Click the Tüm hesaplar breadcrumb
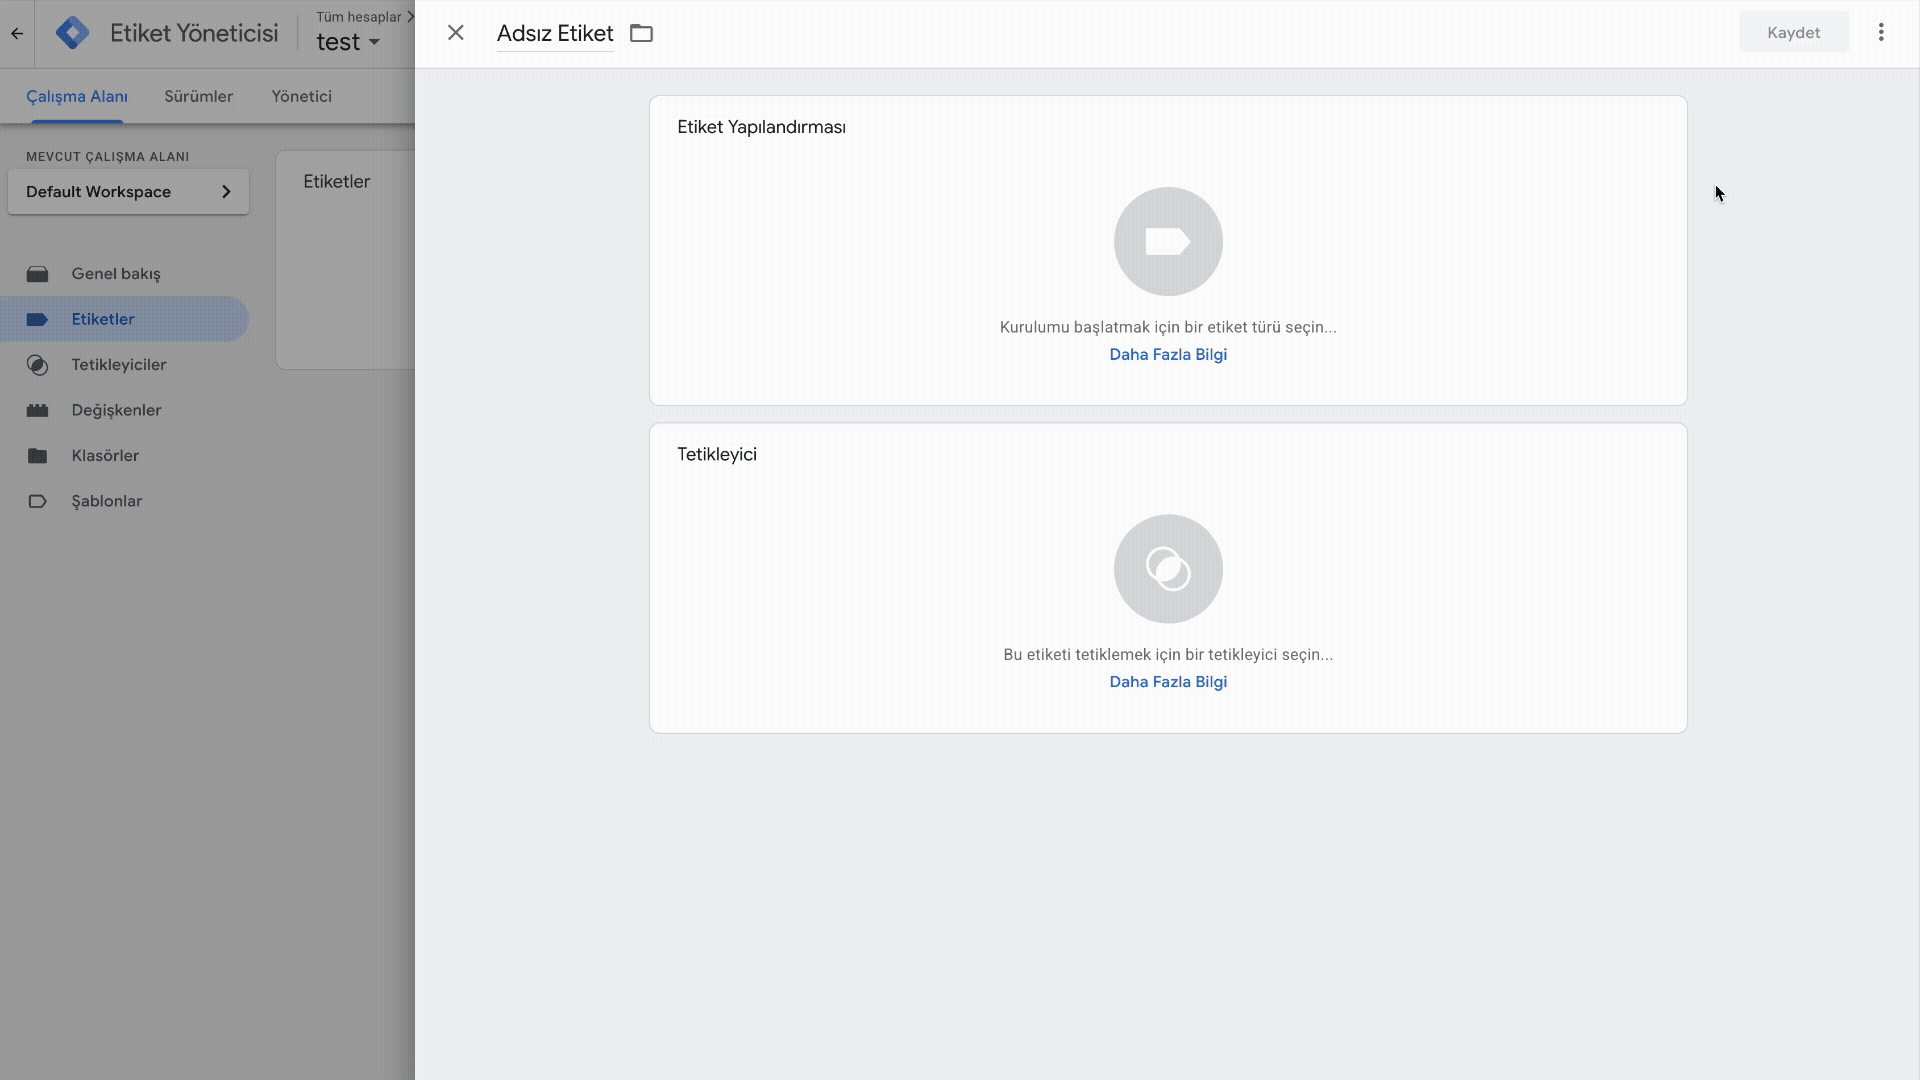This screenshot has width=1920, height=1080. coord(358,16)
